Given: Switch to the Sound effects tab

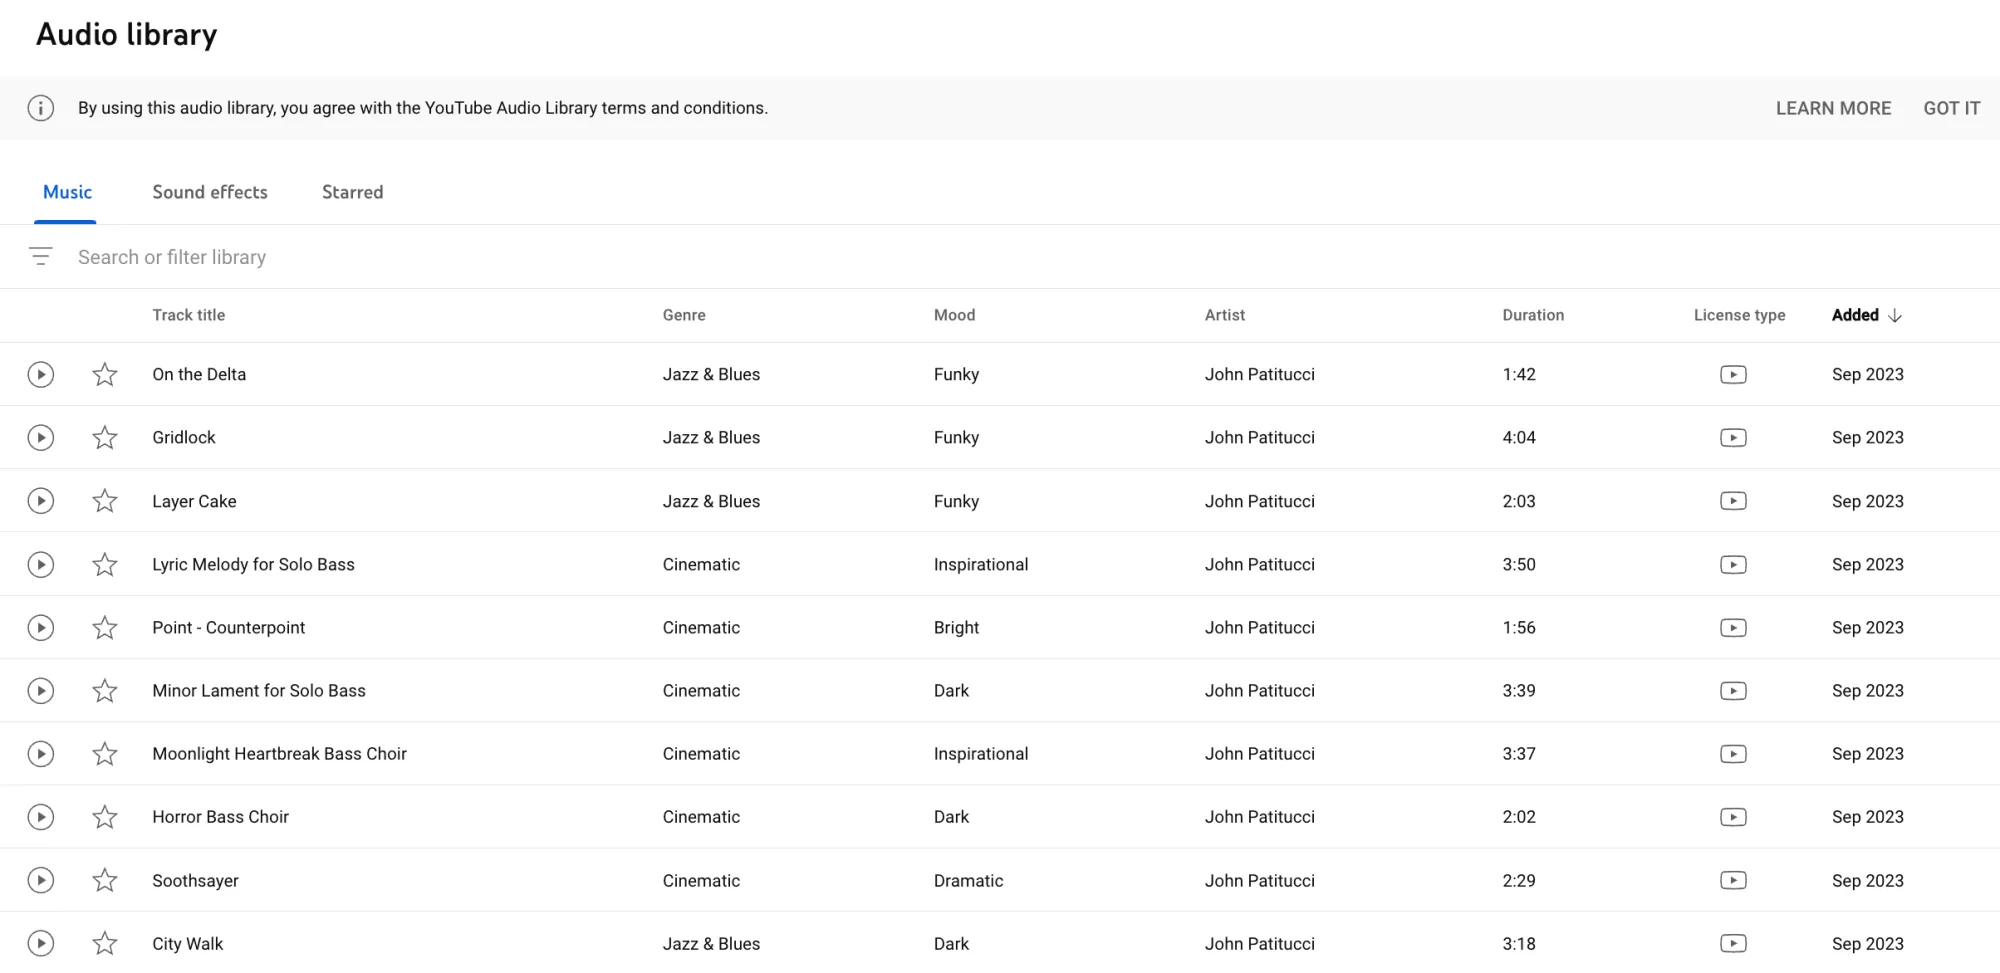Looking at the screenshot, I should pyautogui.click(x=210, y=192).
